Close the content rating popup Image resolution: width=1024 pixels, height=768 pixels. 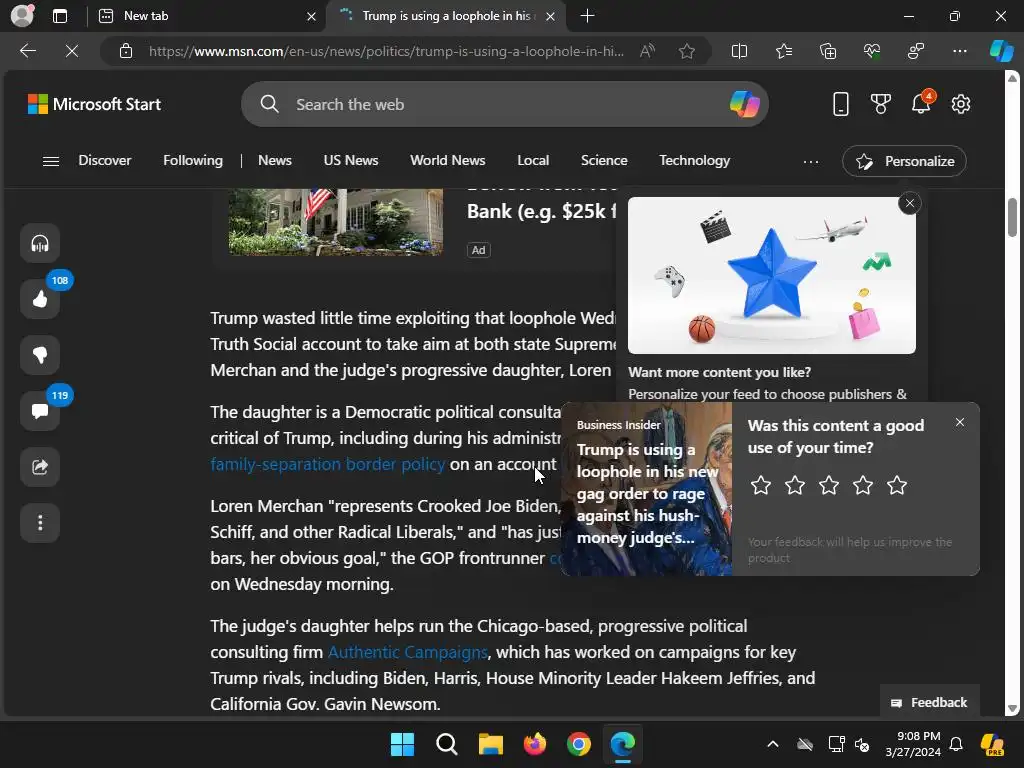tap(959, 423)
